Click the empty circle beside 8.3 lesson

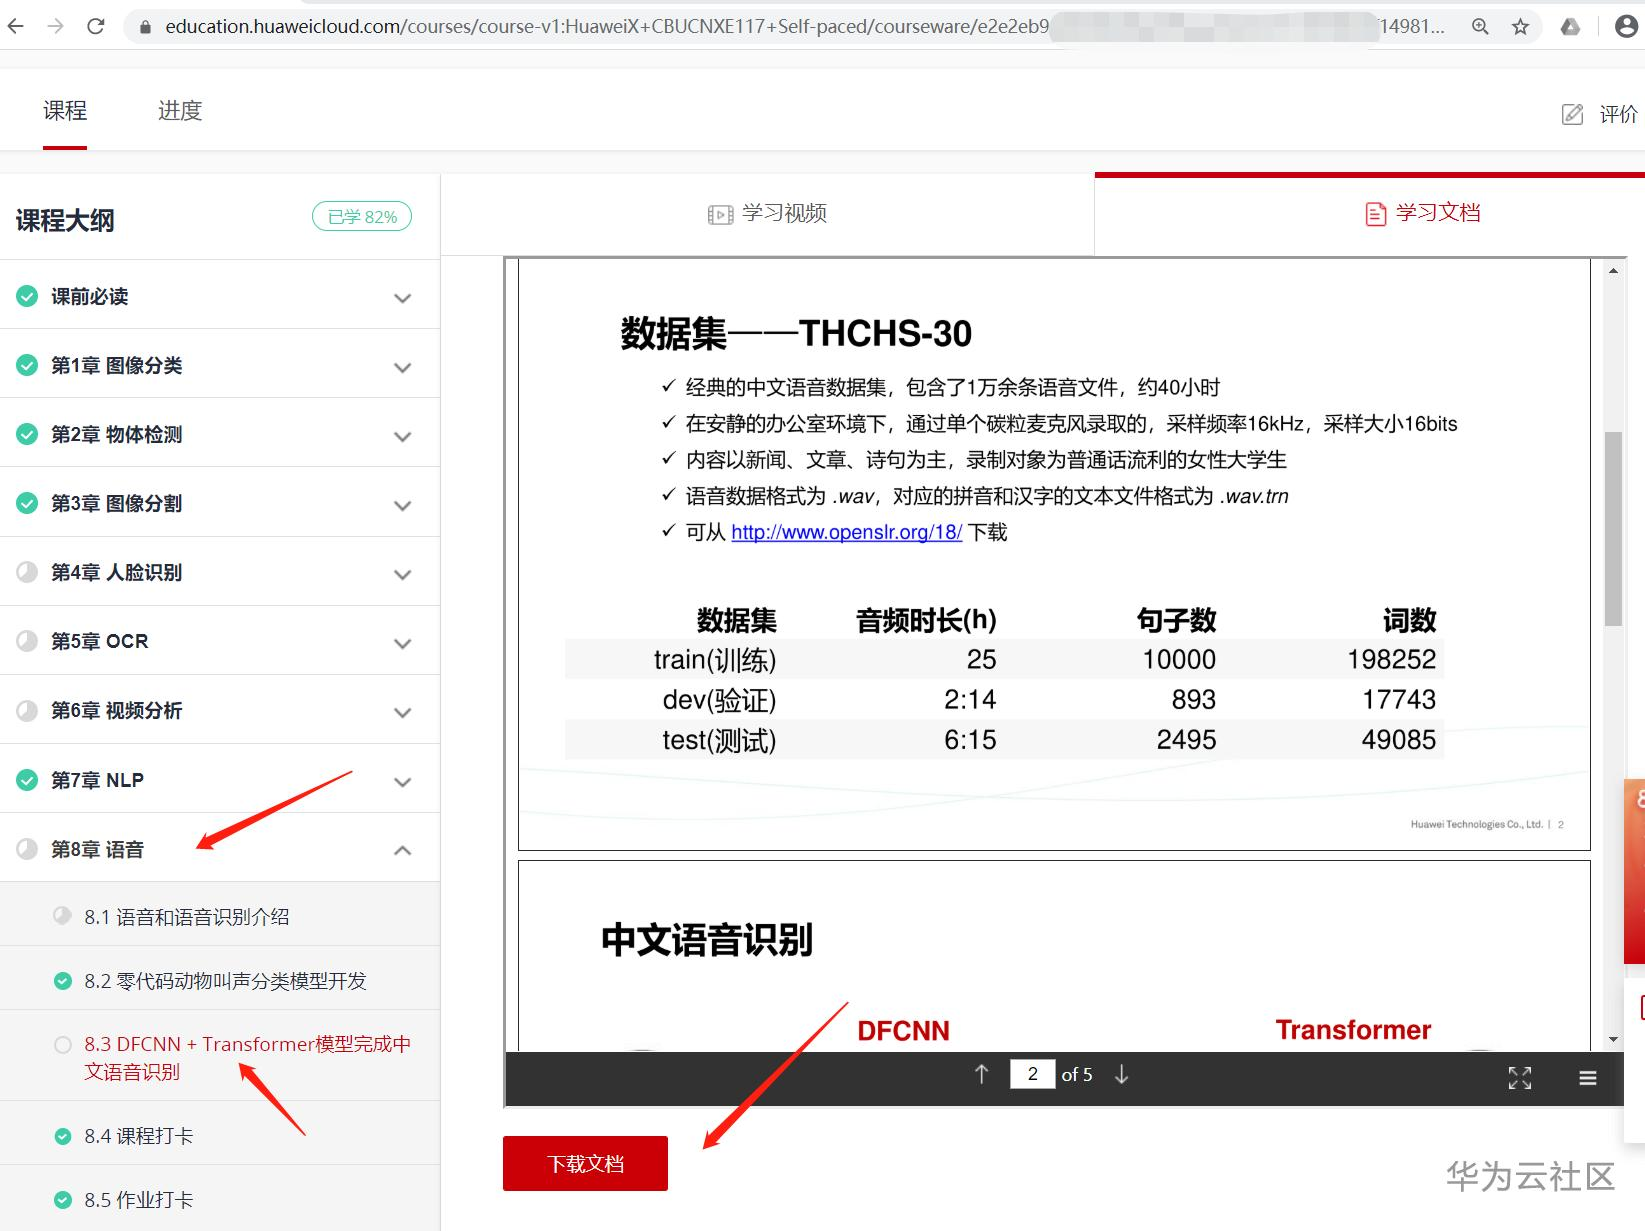coord(63,1045)
